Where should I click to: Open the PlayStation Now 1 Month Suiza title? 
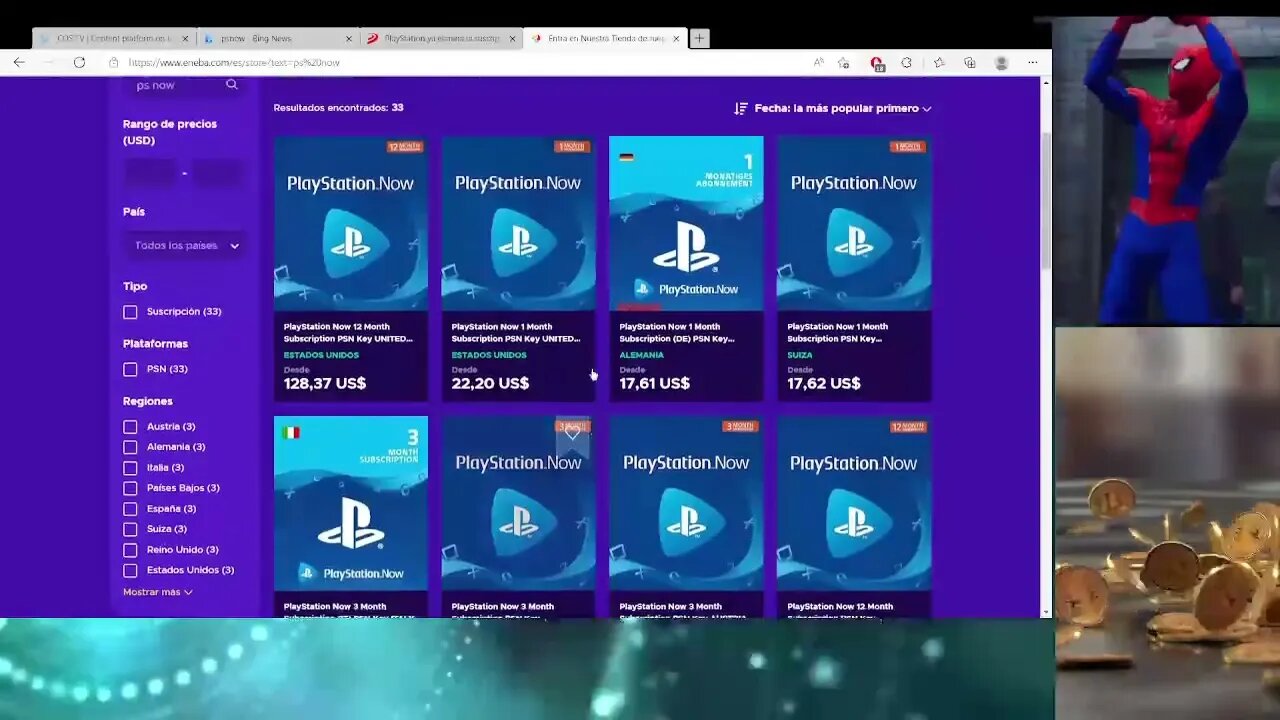pyautogui.click(x=838, y=332)
